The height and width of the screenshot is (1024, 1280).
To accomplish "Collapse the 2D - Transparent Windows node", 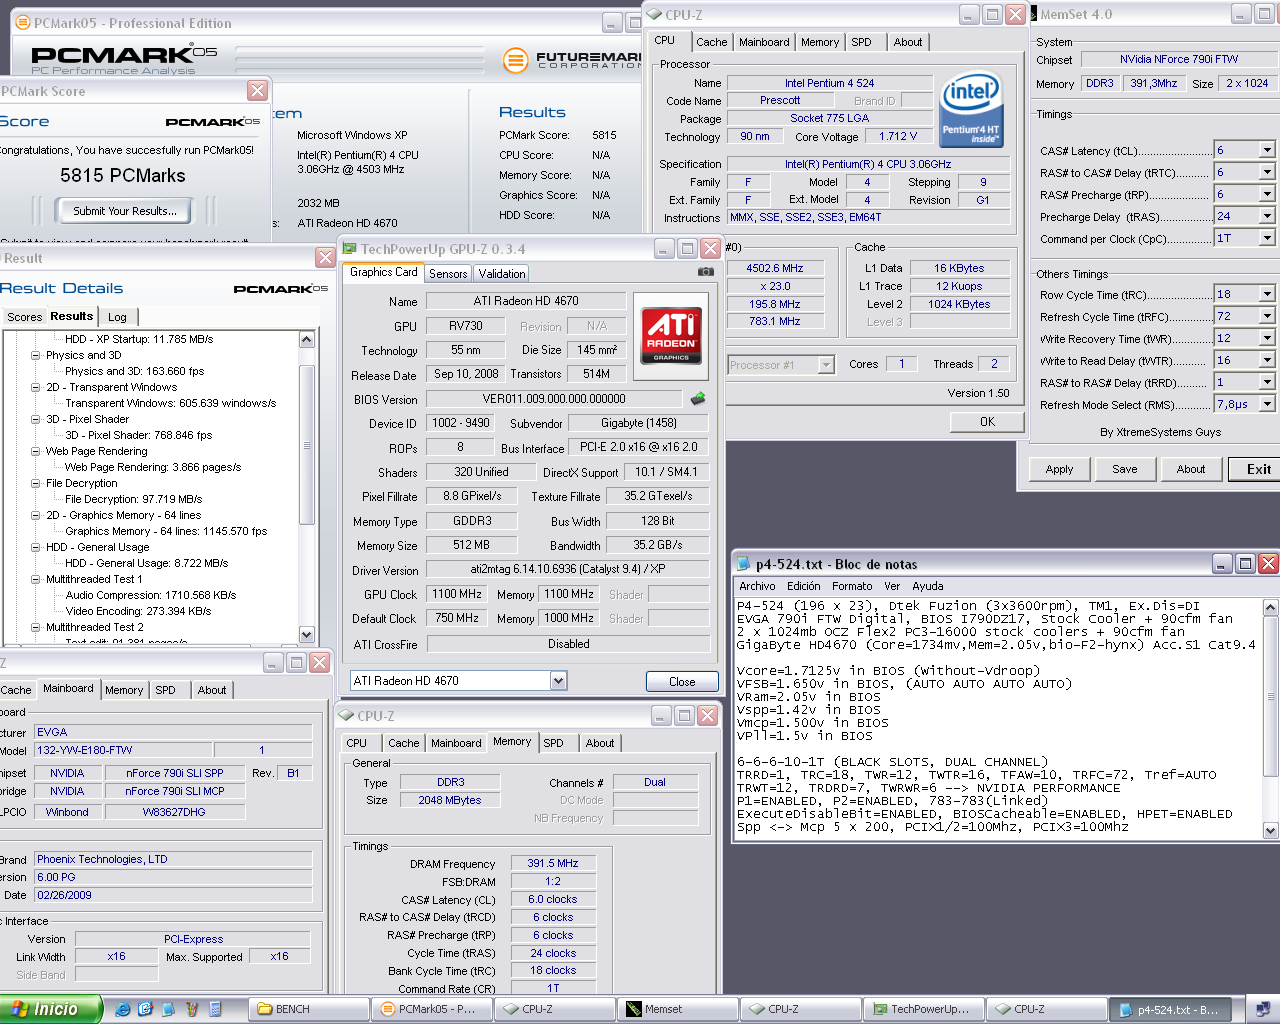I will coord(36,387).
